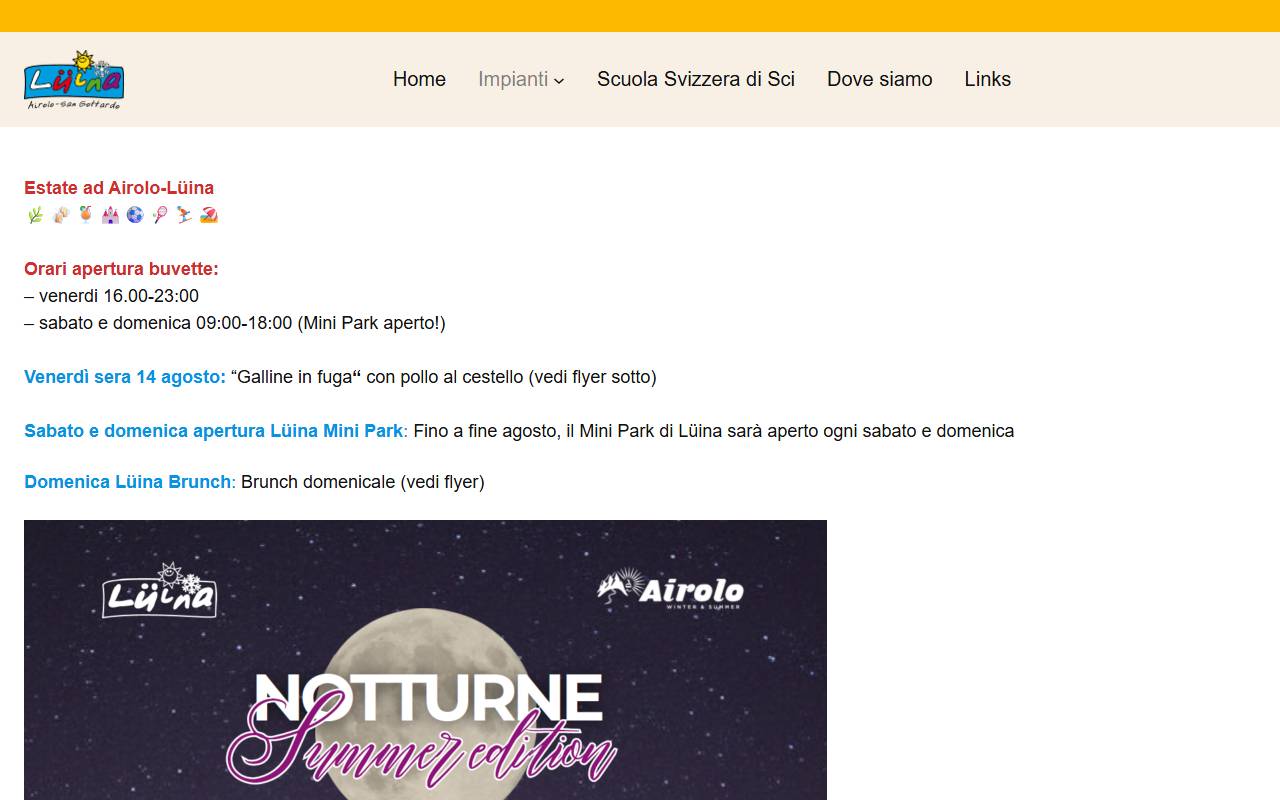1280x800 pixels.
Task: Click 'Domenica Lüina Brunch' text
Action: pos(128,482)
